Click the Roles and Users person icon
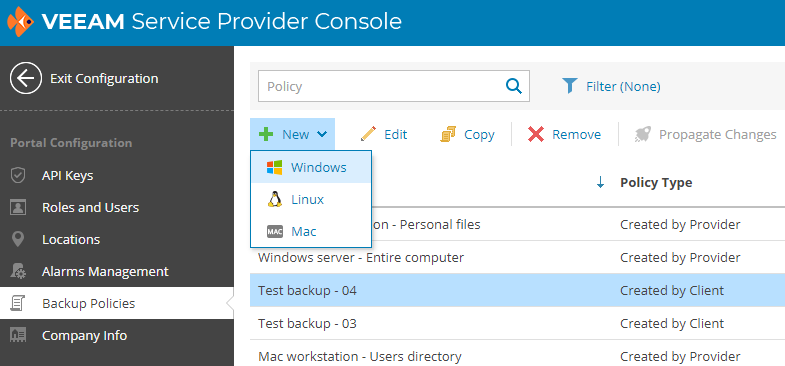 (18, 207)
